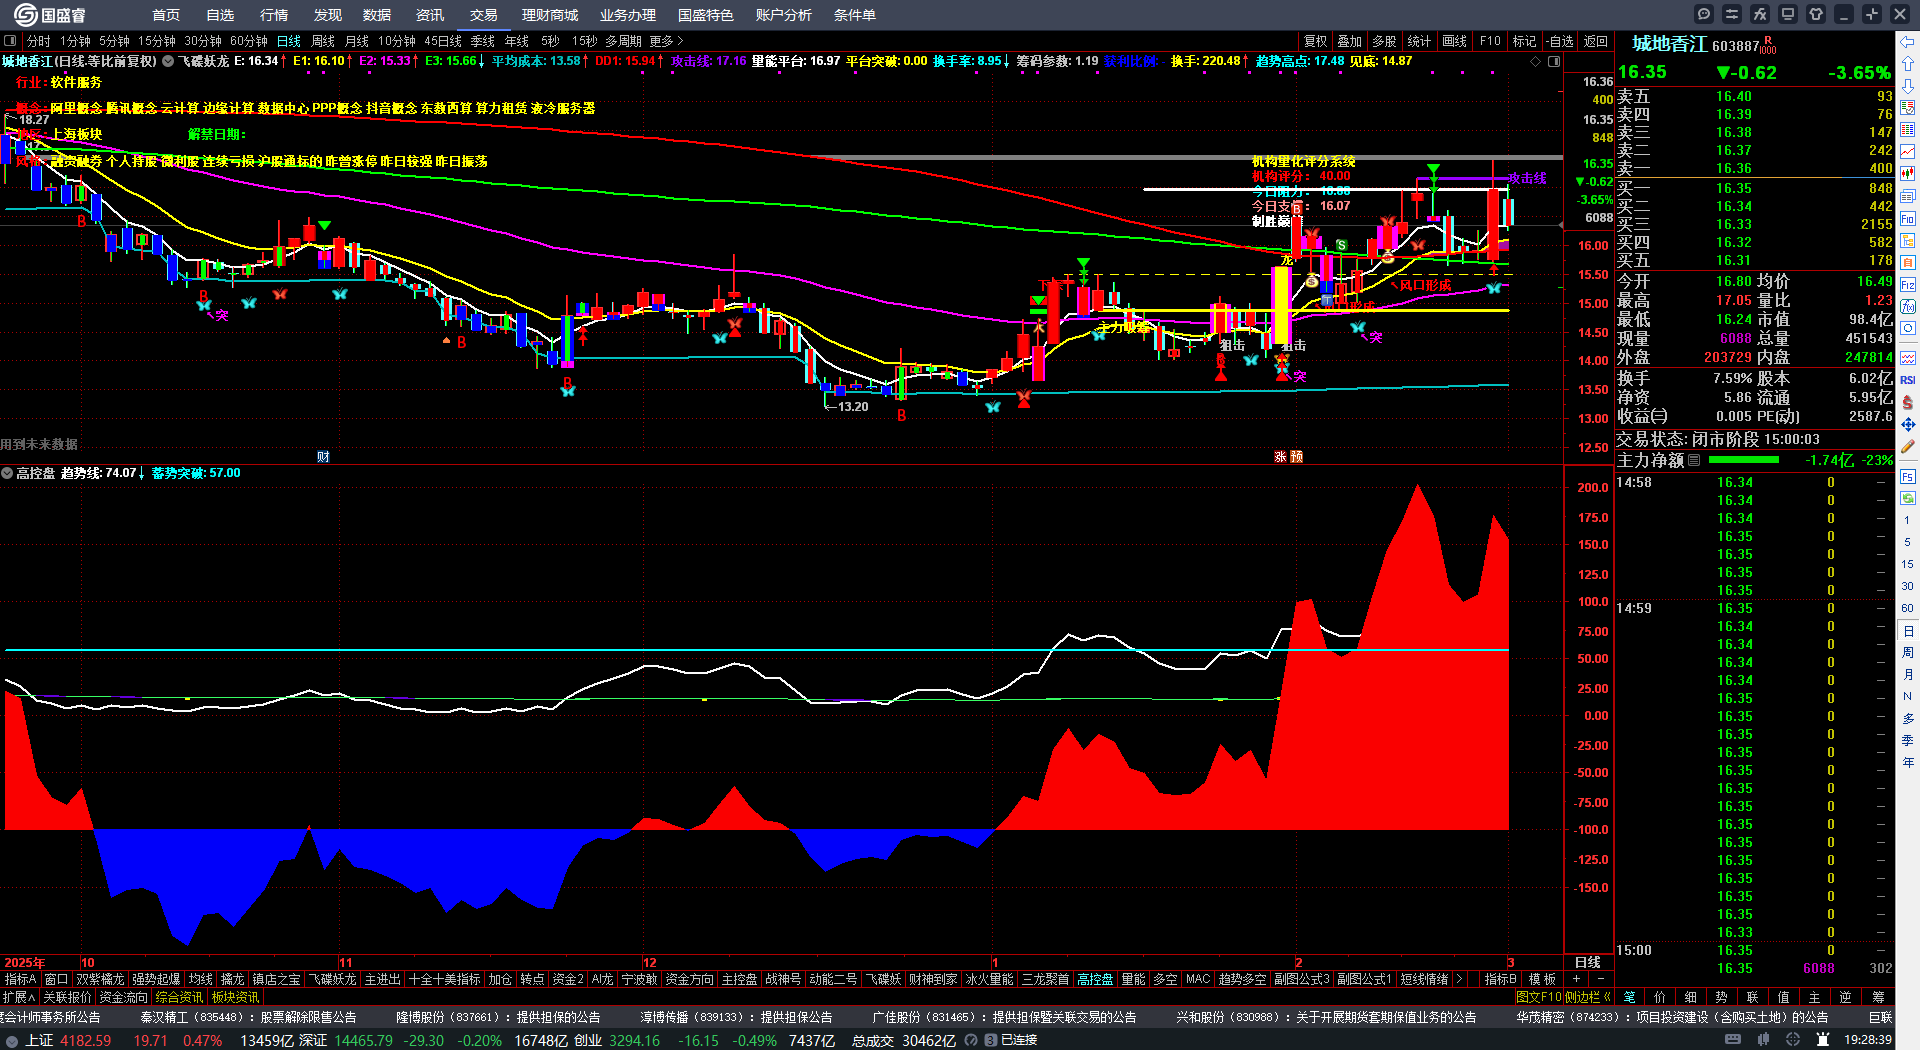Toggle the 叠加 overlay button
This screenshot has width=1920, height=1050.
pos(1350,41)
